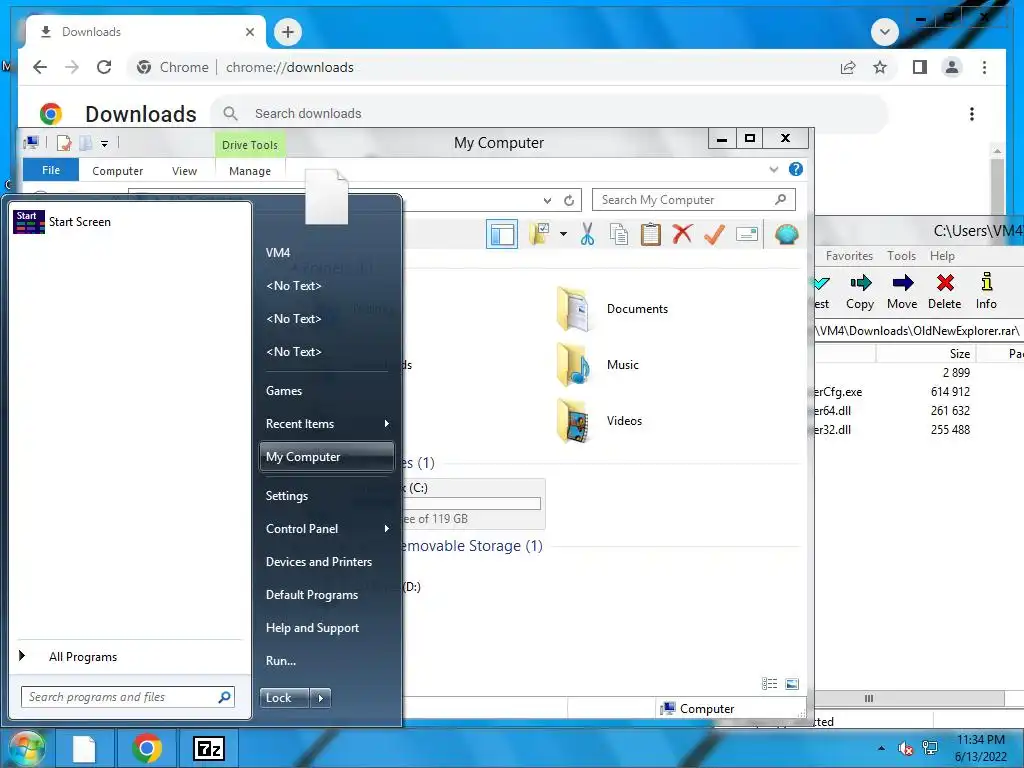Screen dimensions: 1024x768
Task: Click the Info icon in 7-Zip toolbar
Action: coord(986,291)
